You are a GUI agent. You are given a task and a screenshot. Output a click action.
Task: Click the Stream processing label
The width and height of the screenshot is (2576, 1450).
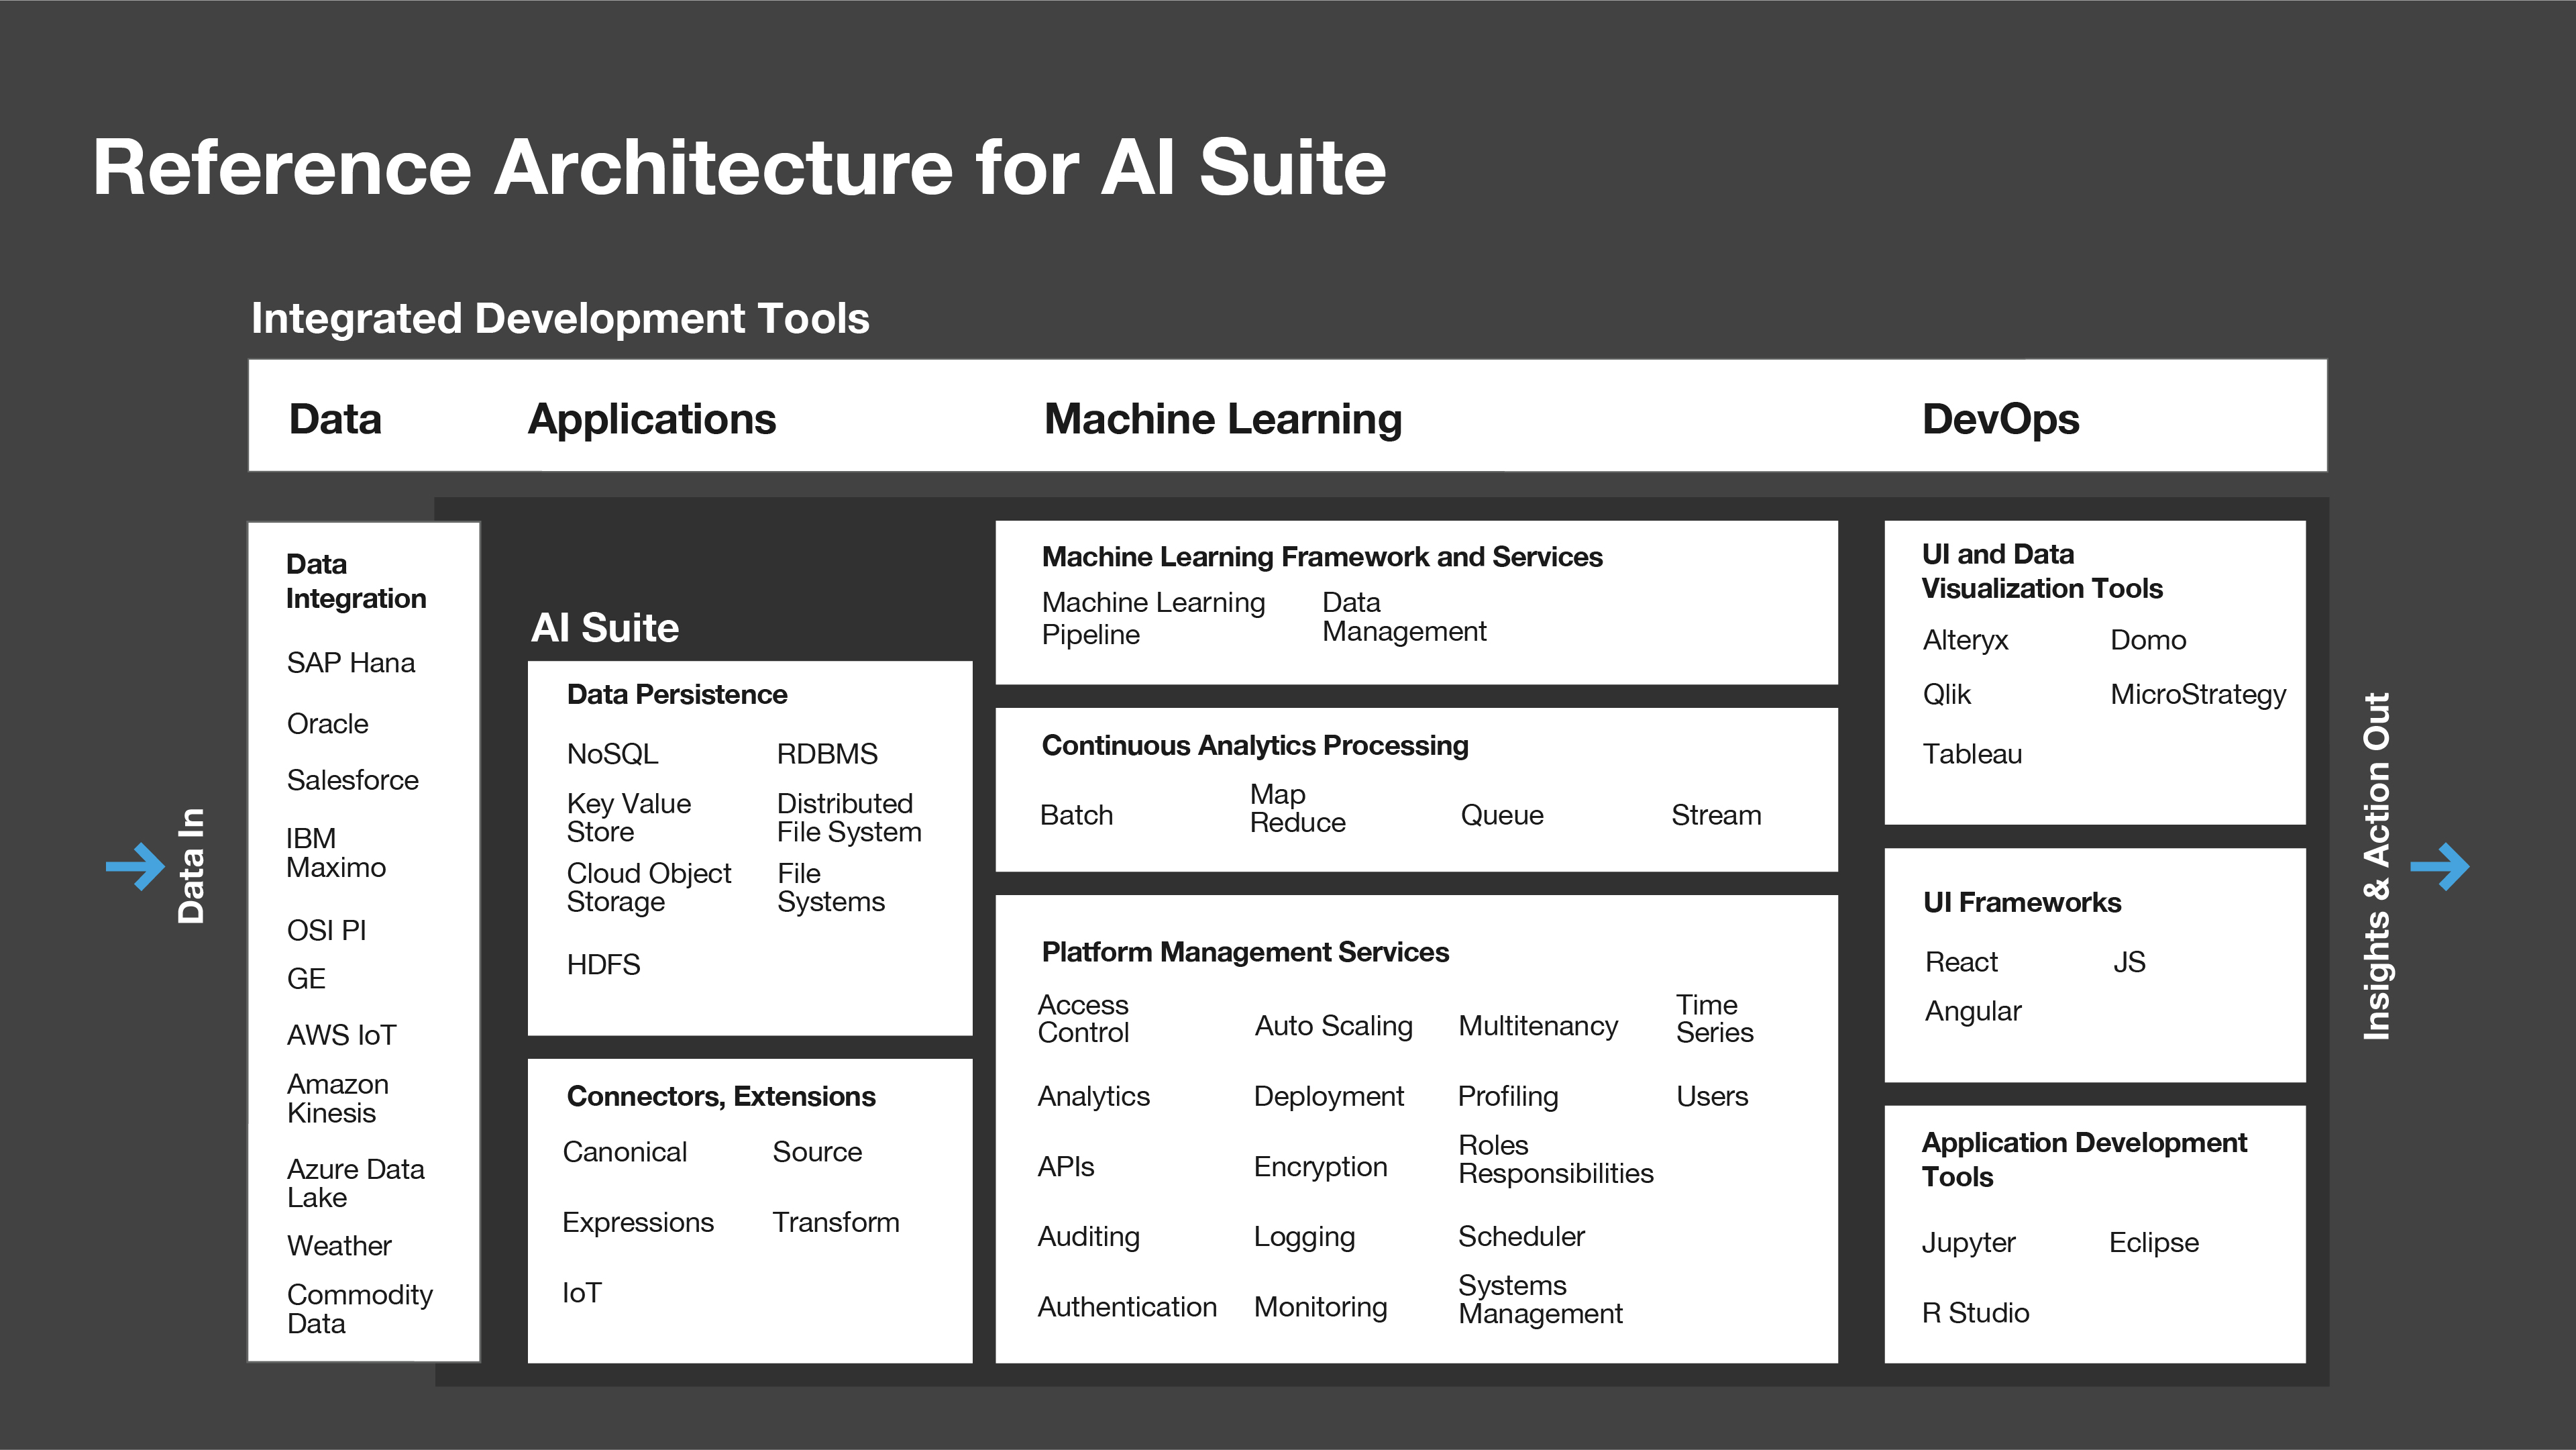click(1715, 815)
